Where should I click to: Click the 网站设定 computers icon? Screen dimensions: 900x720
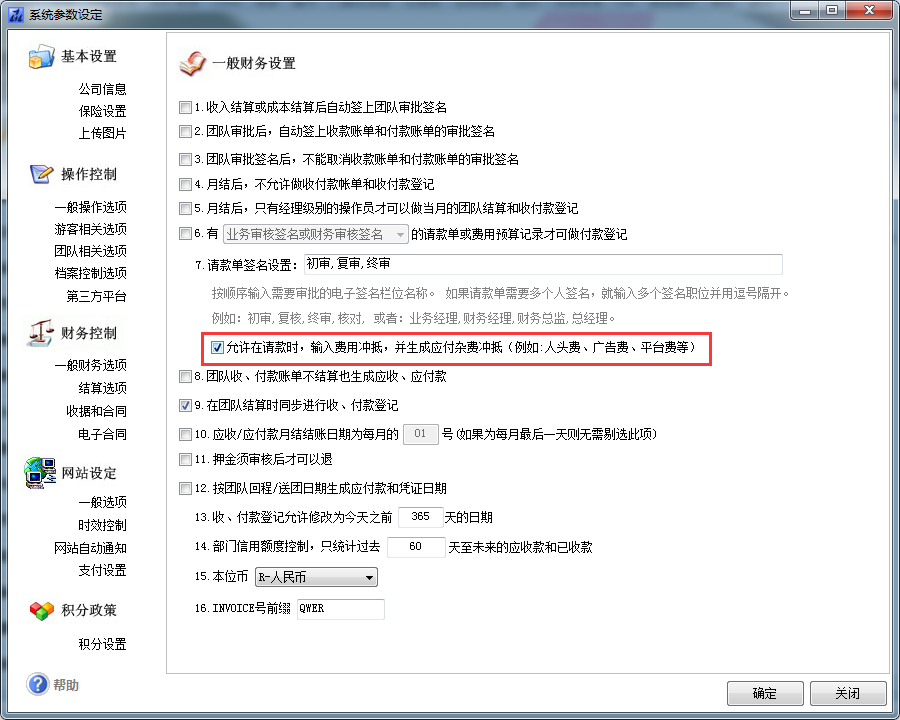point(40,473)
